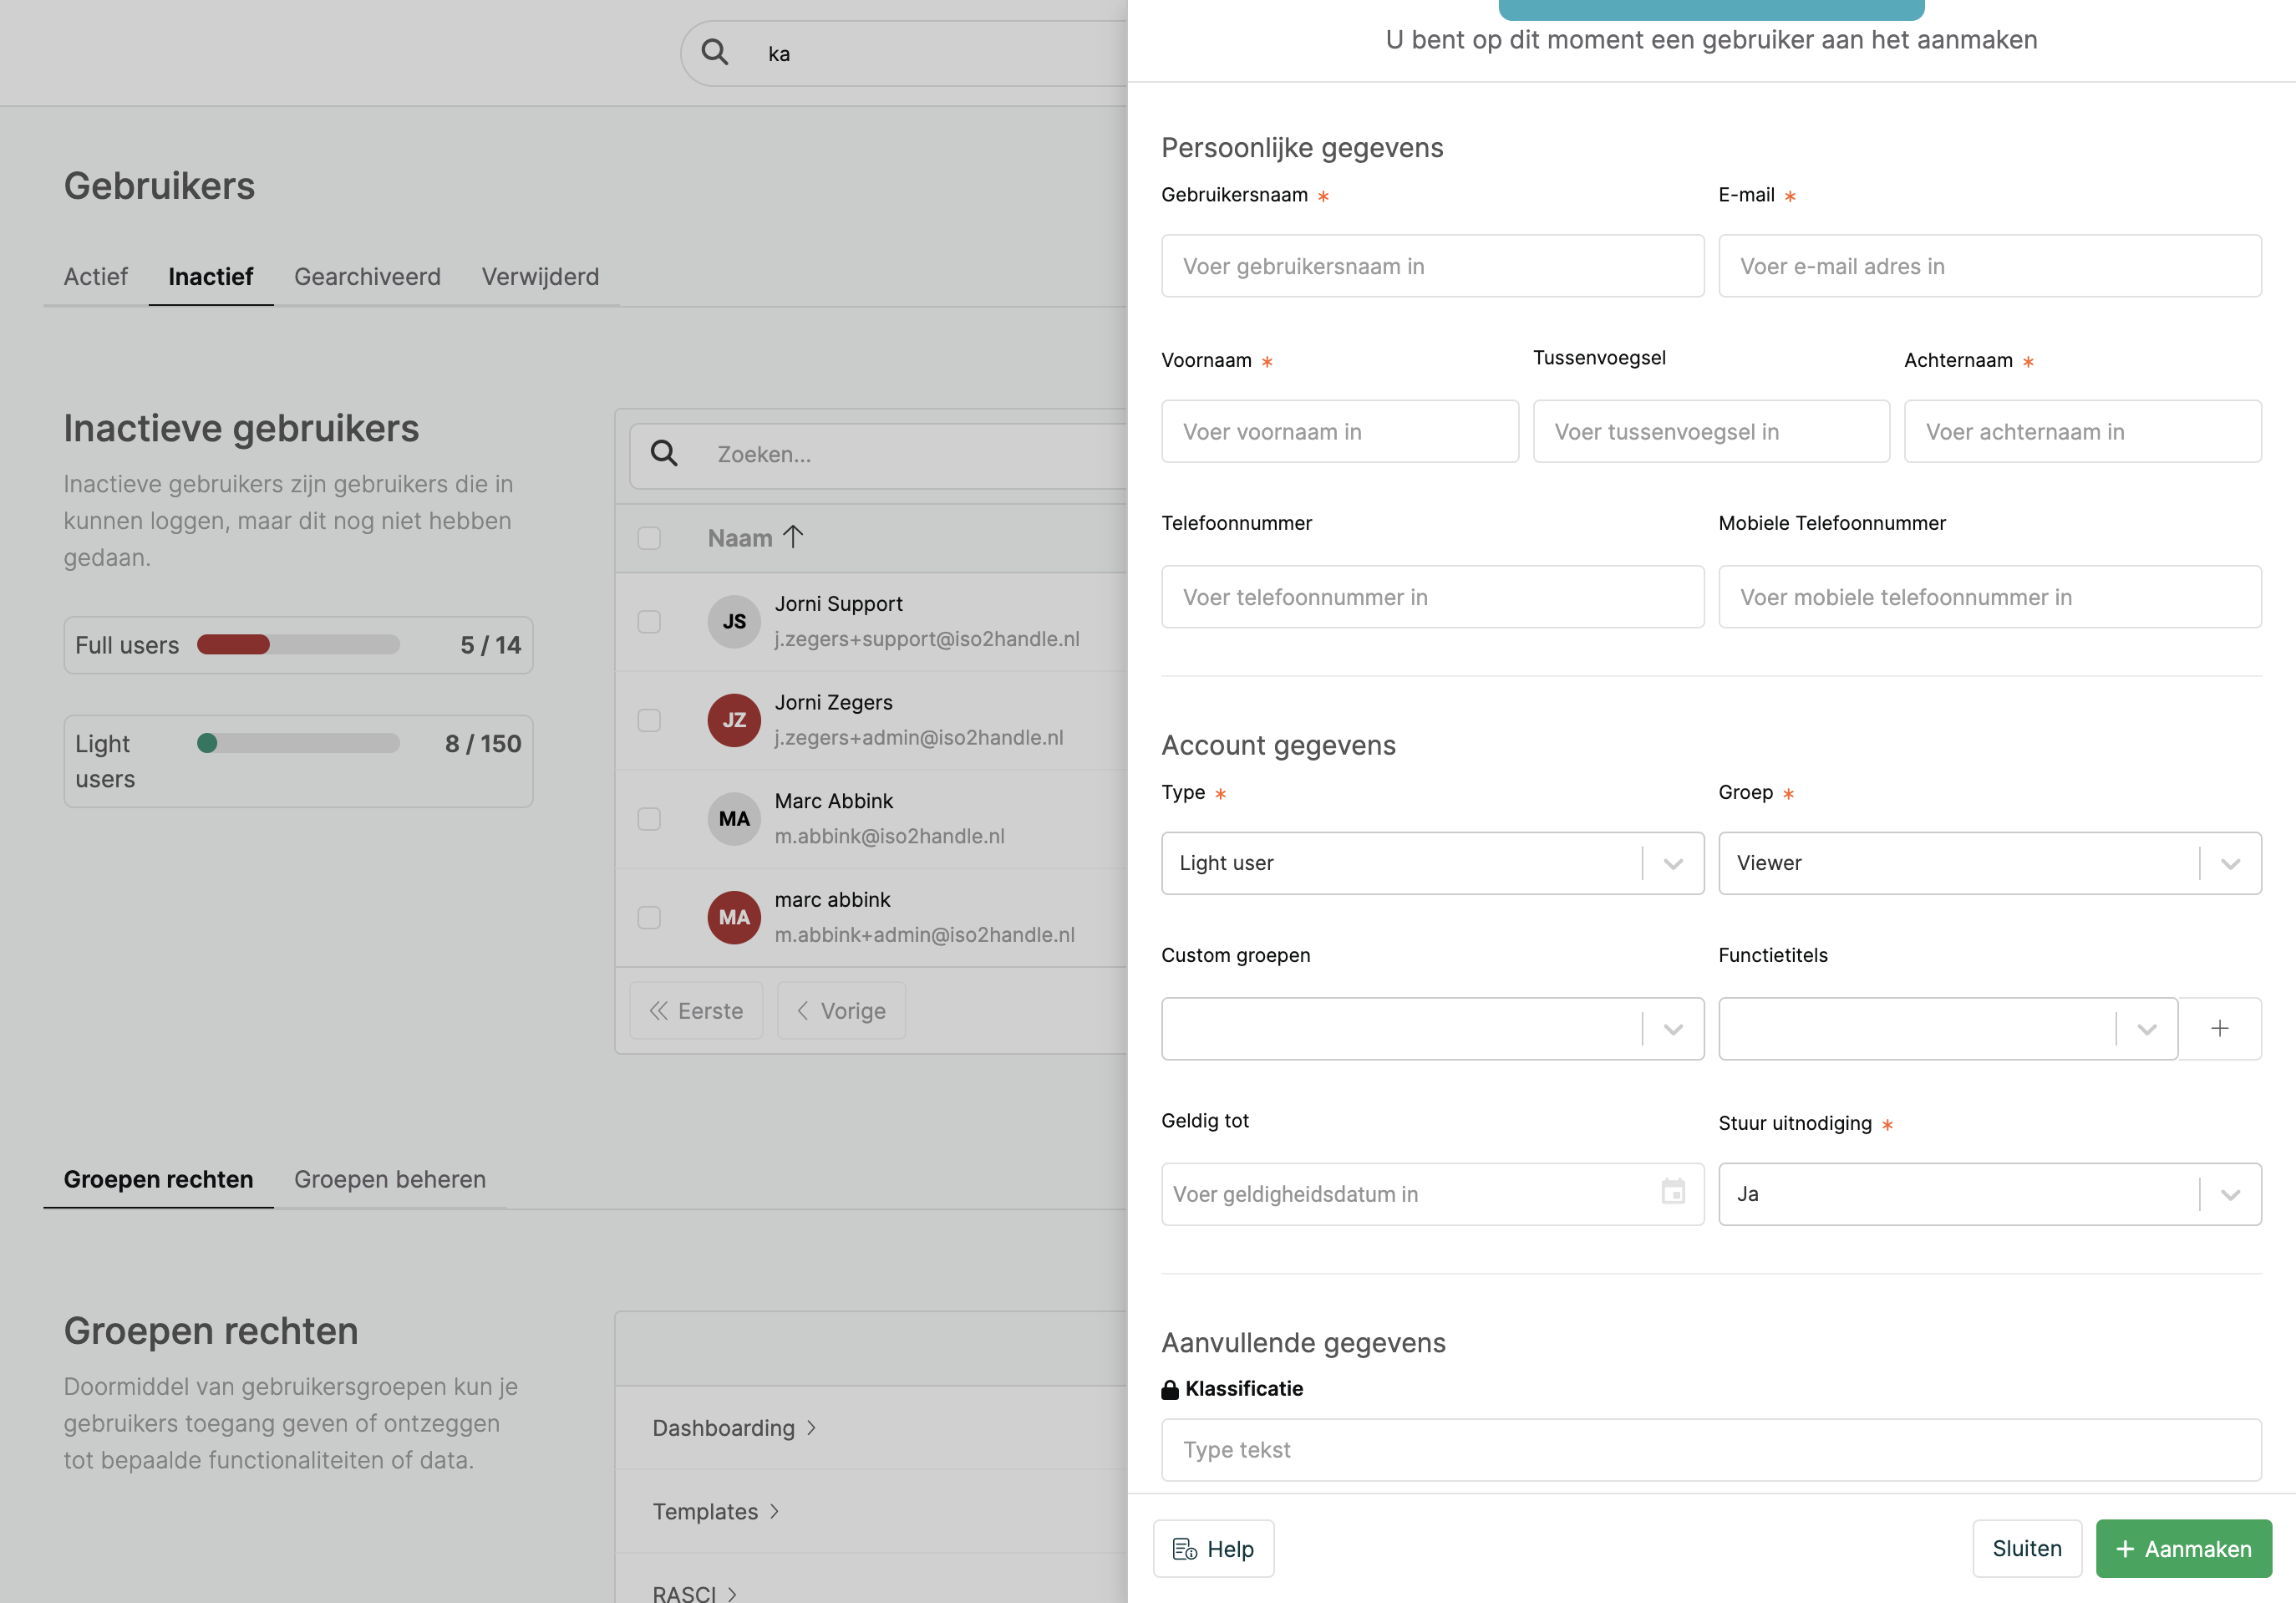Click the top search field containing ka
The height and width of the screenshot is (1603, 2296).
(905, 53)
